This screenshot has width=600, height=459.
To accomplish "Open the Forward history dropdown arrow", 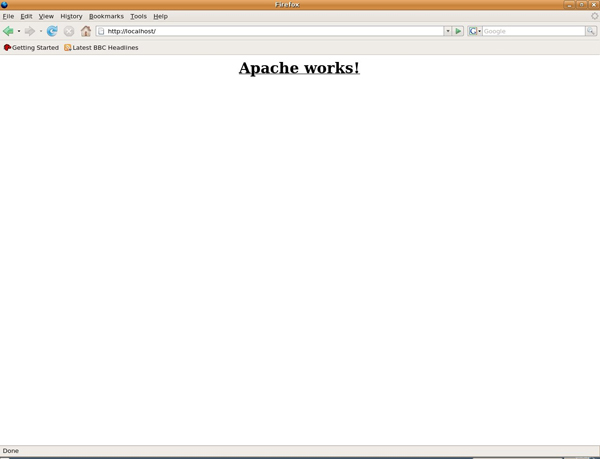I will pos(41,31).
